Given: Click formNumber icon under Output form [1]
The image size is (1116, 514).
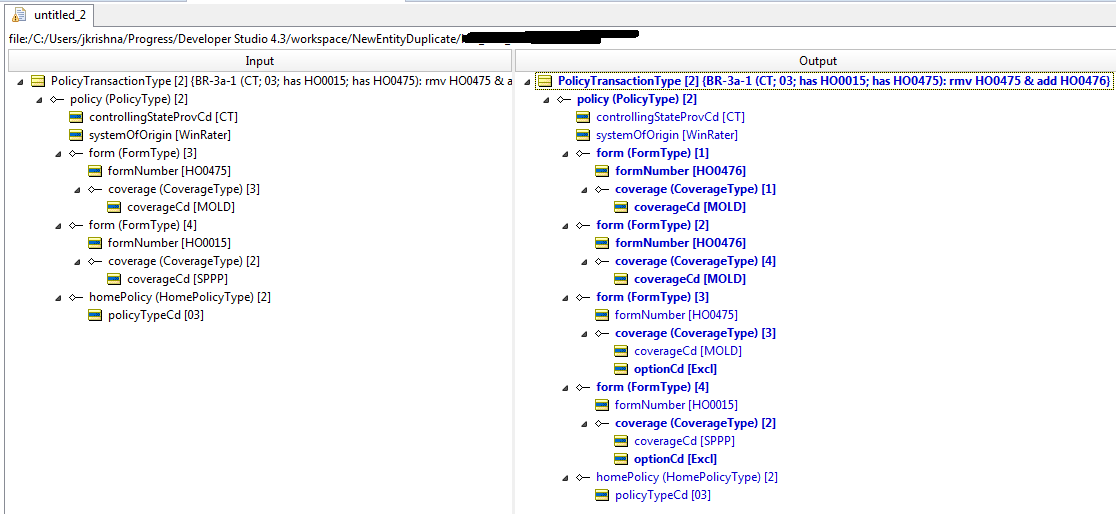Looking at the screenshot, I should coord(602,171).
